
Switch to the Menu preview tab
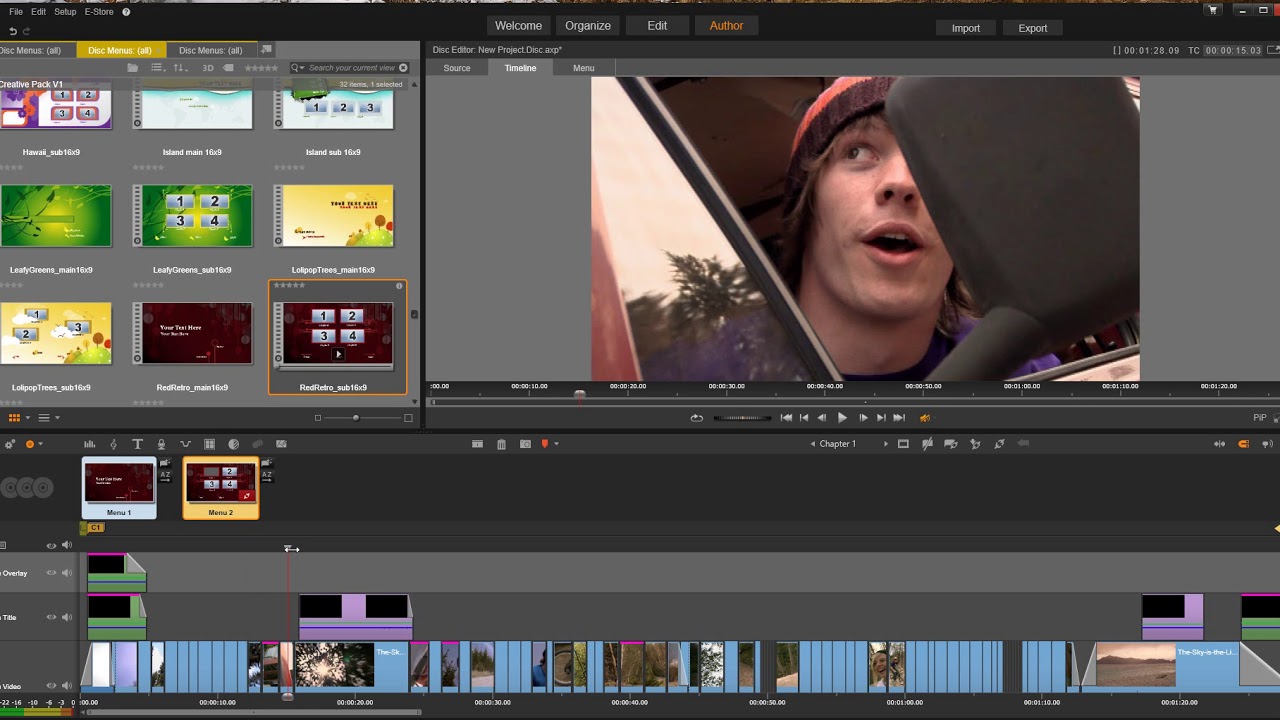click(584, 68)
